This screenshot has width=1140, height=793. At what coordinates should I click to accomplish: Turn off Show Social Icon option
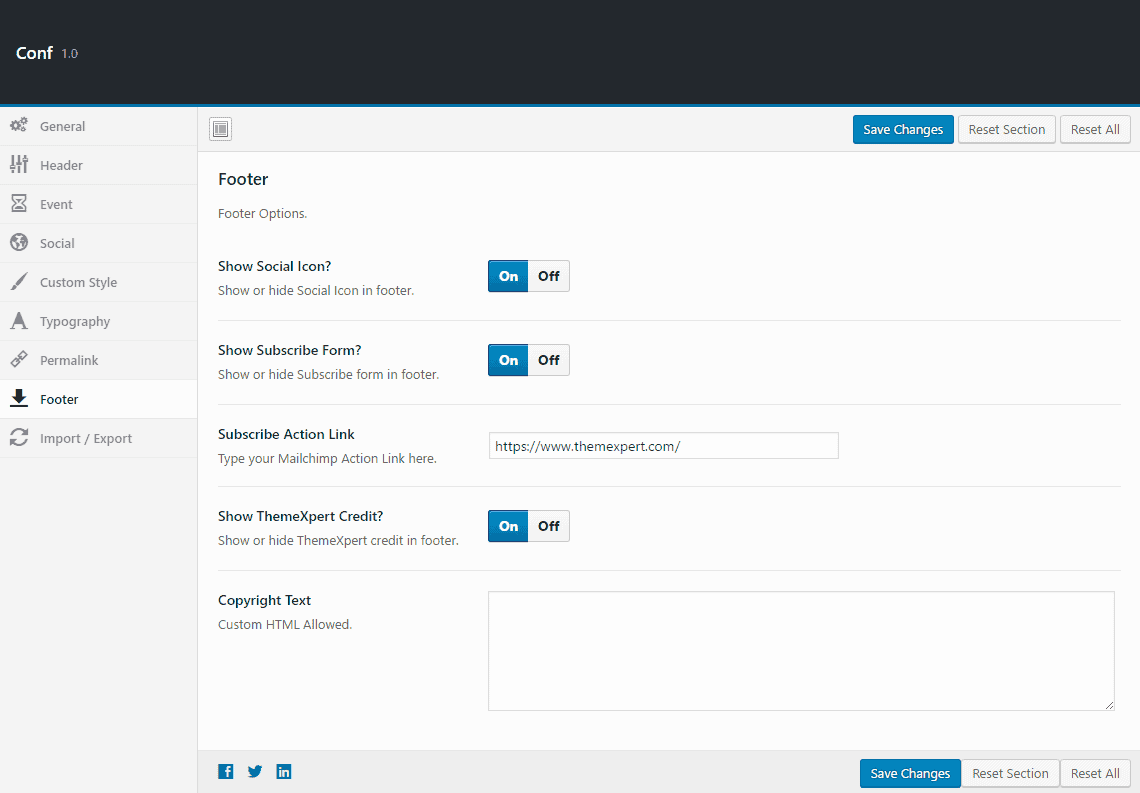tap(549, 276)
